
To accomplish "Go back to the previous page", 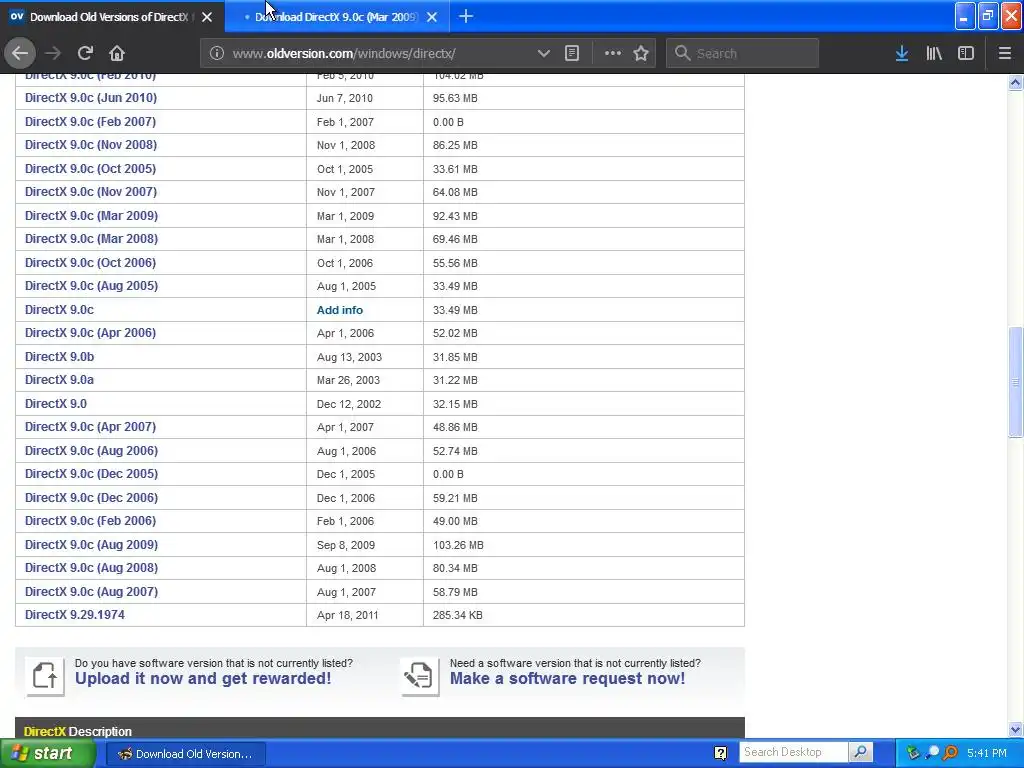I will [20, 53].
